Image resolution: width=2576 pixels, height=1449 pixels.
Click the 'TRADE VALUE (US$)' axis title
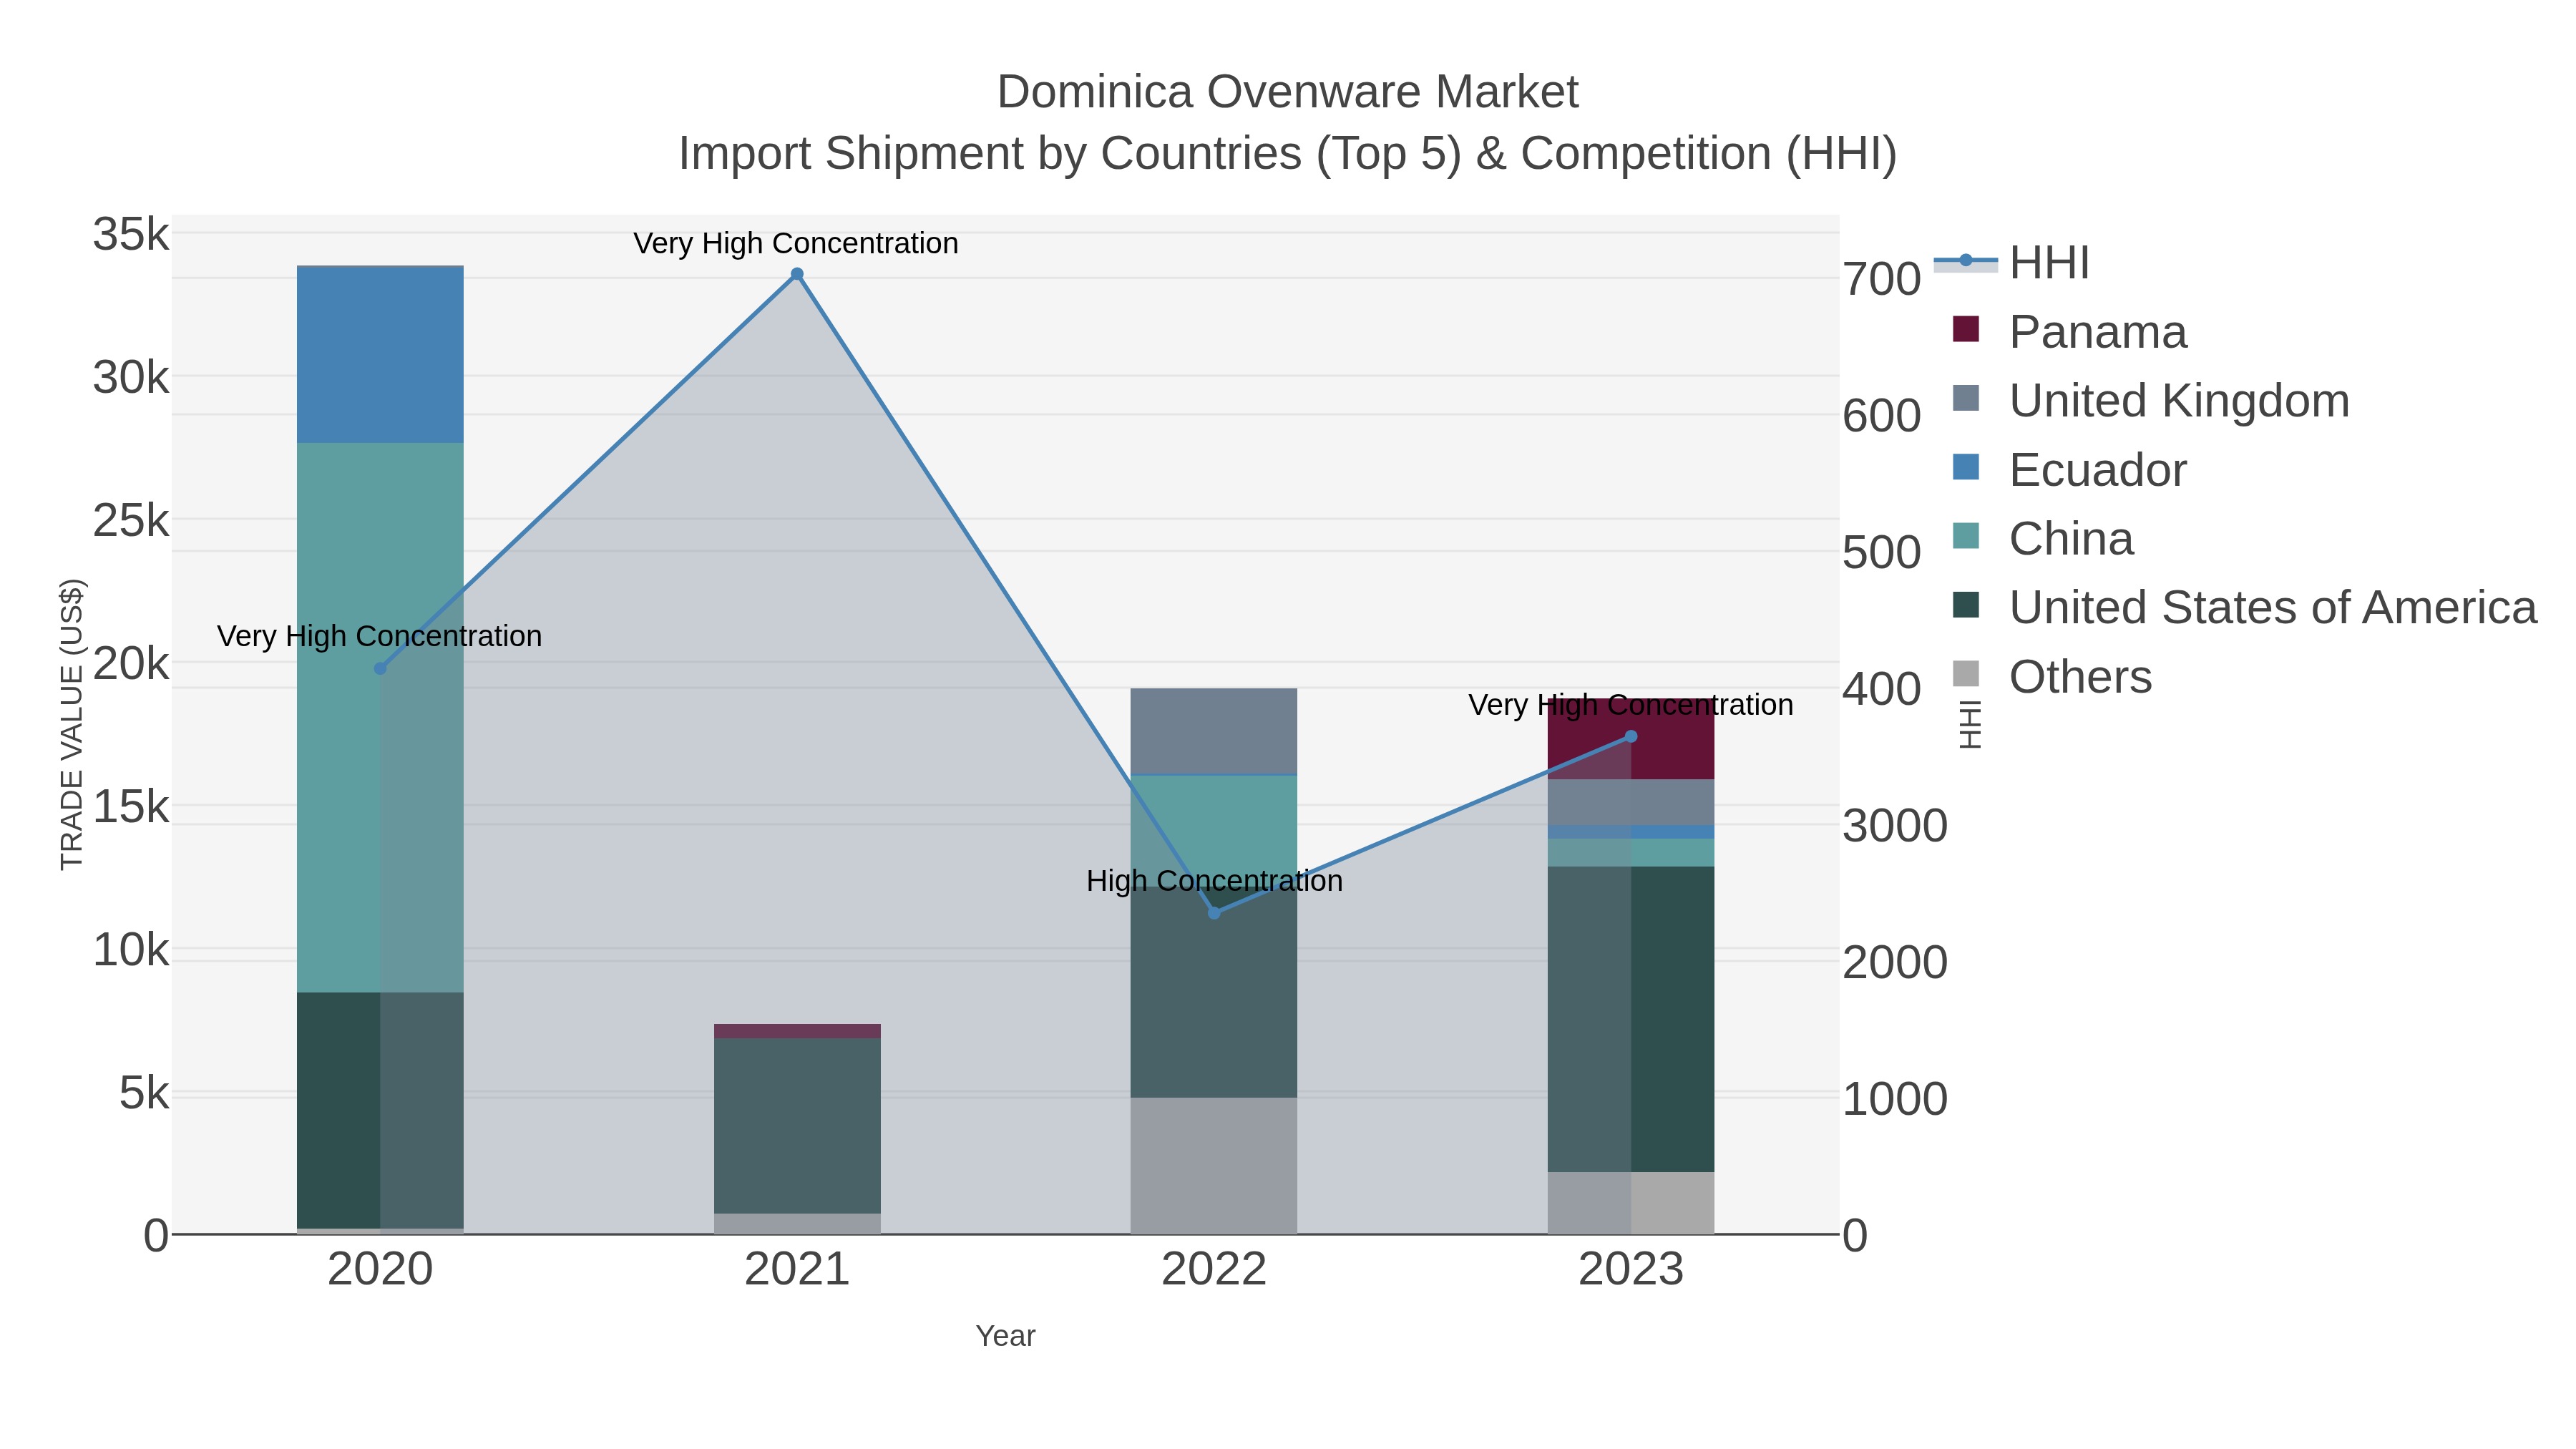pos(72,724)
